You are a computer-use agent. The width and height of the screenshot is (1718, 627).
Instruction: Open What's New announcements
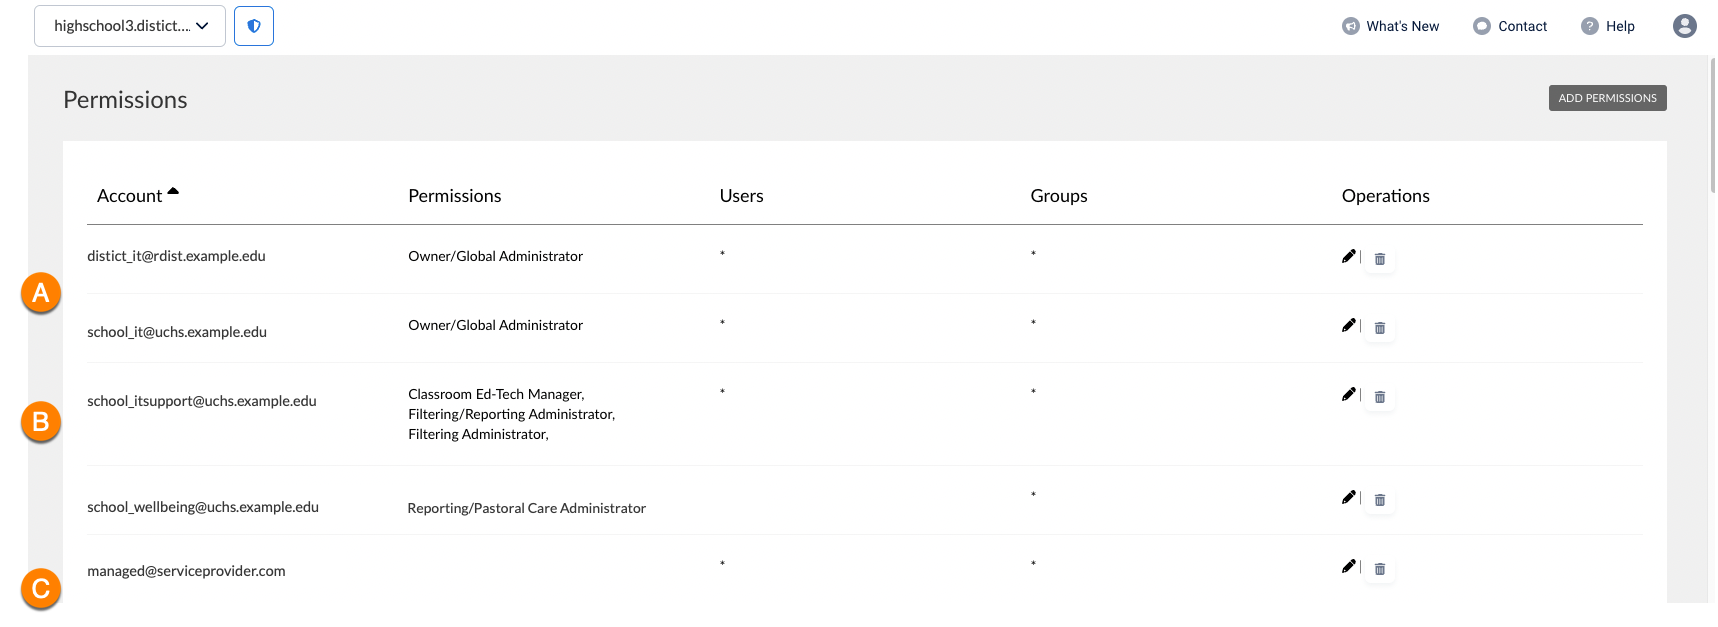coord(1391,26)
